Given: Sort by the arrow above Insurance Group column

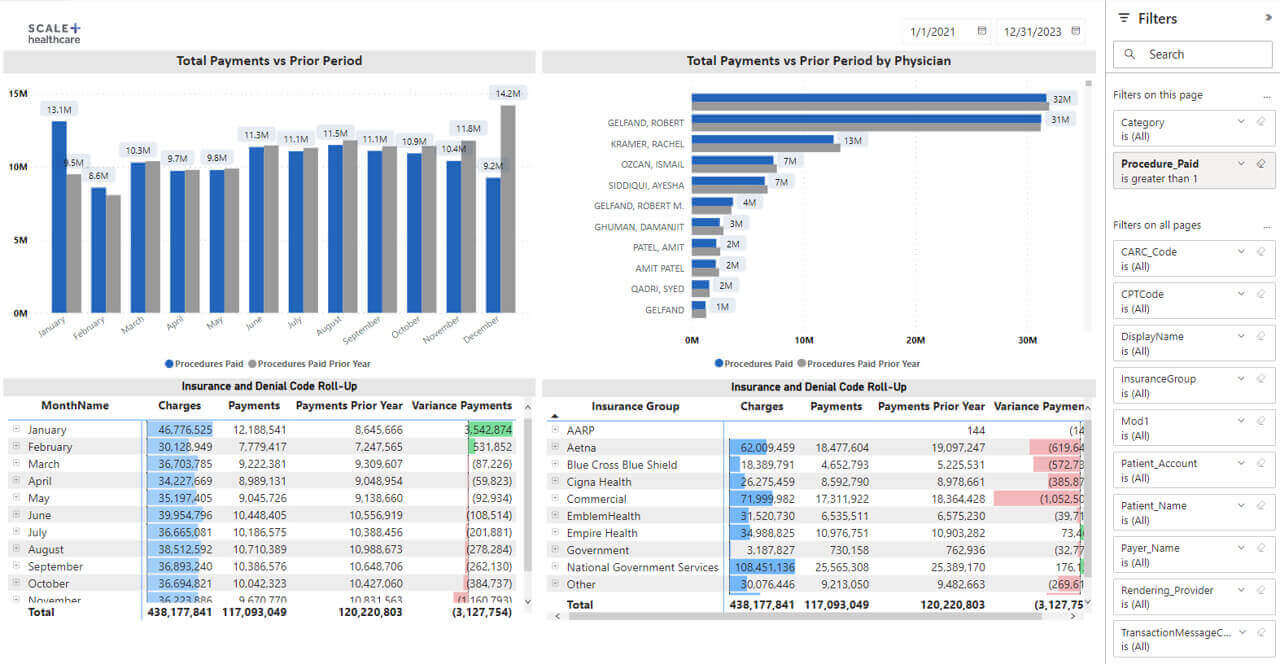Looking at the screenshot, I should coord(555,416).
